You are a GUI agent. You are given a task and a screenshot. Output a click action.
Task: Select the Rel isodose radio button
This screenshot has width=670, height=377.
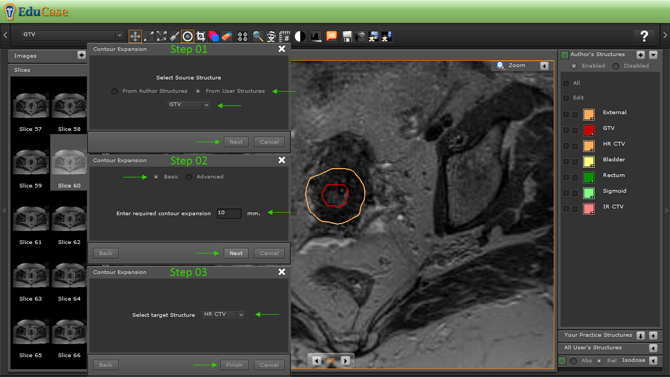[599, 361]
